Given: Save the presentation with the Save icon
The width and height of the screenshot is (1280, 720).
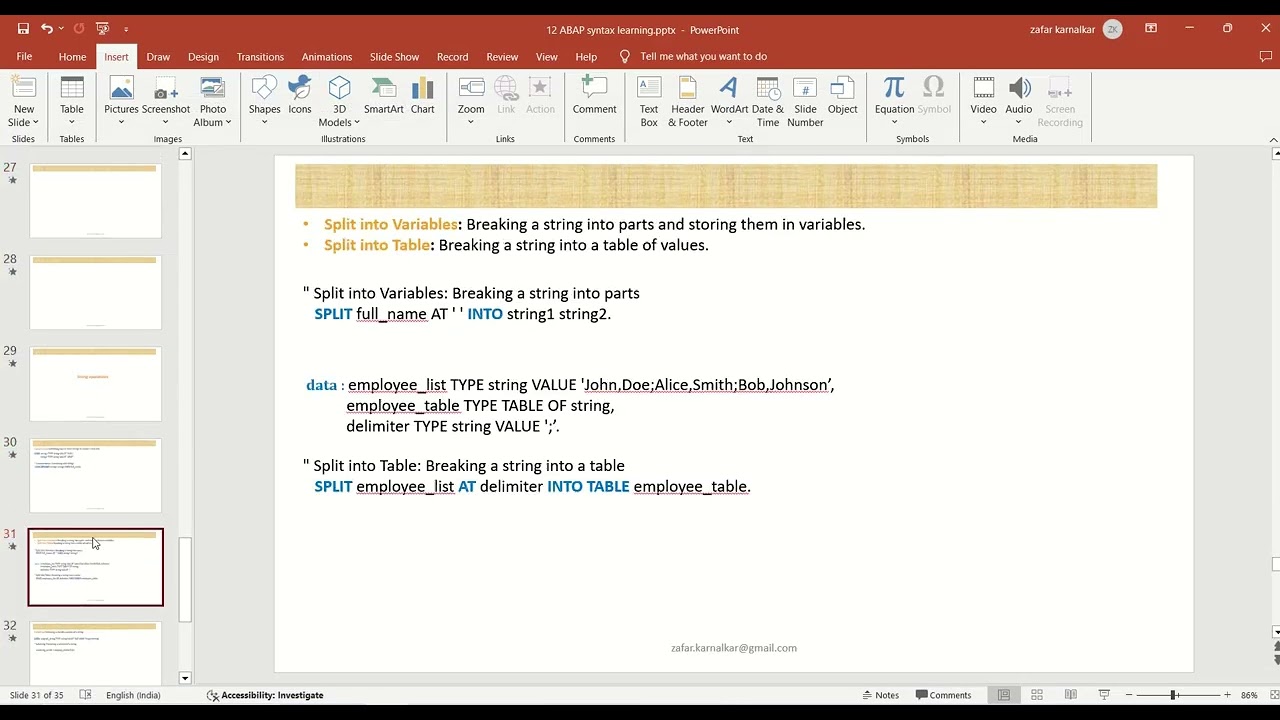Looking at the screenshot, I should click(x=23, y=29).
